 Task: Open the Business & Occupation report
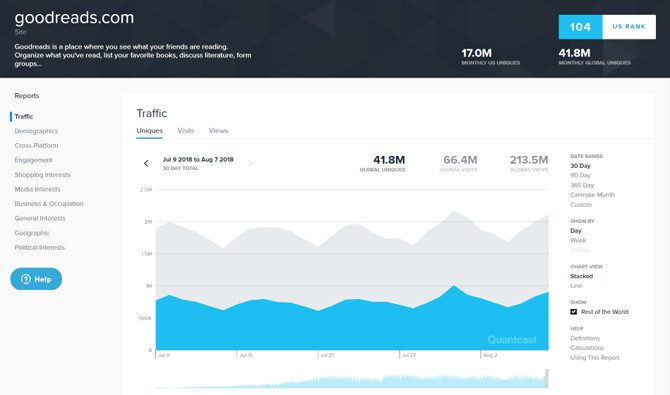(x=49, y=203)
